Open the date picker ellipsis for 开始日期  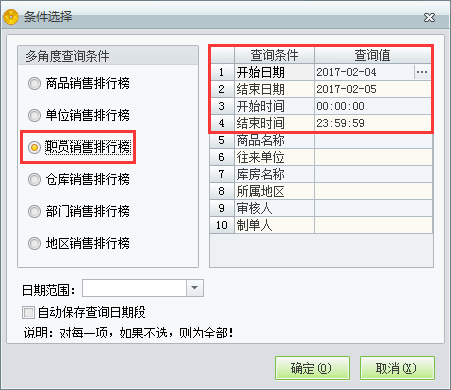(x=422, y=72)
